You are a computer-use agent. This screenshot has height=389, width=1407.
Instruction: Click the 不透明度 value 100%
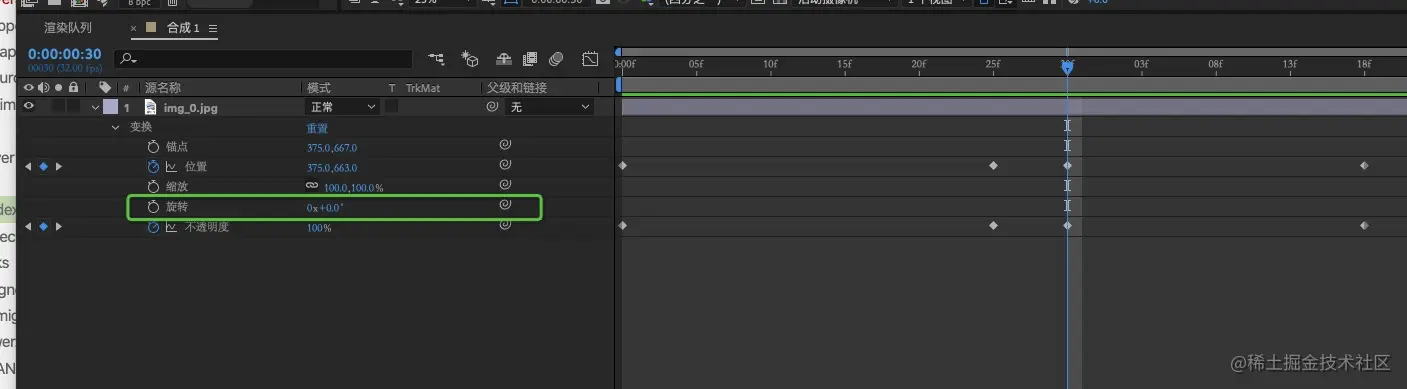[319, 228]
